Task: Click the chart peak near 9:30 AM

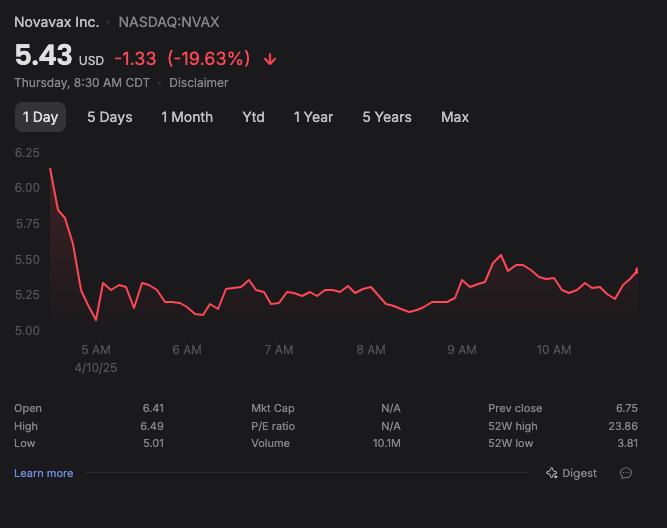Action: click(x=501, y=255)
